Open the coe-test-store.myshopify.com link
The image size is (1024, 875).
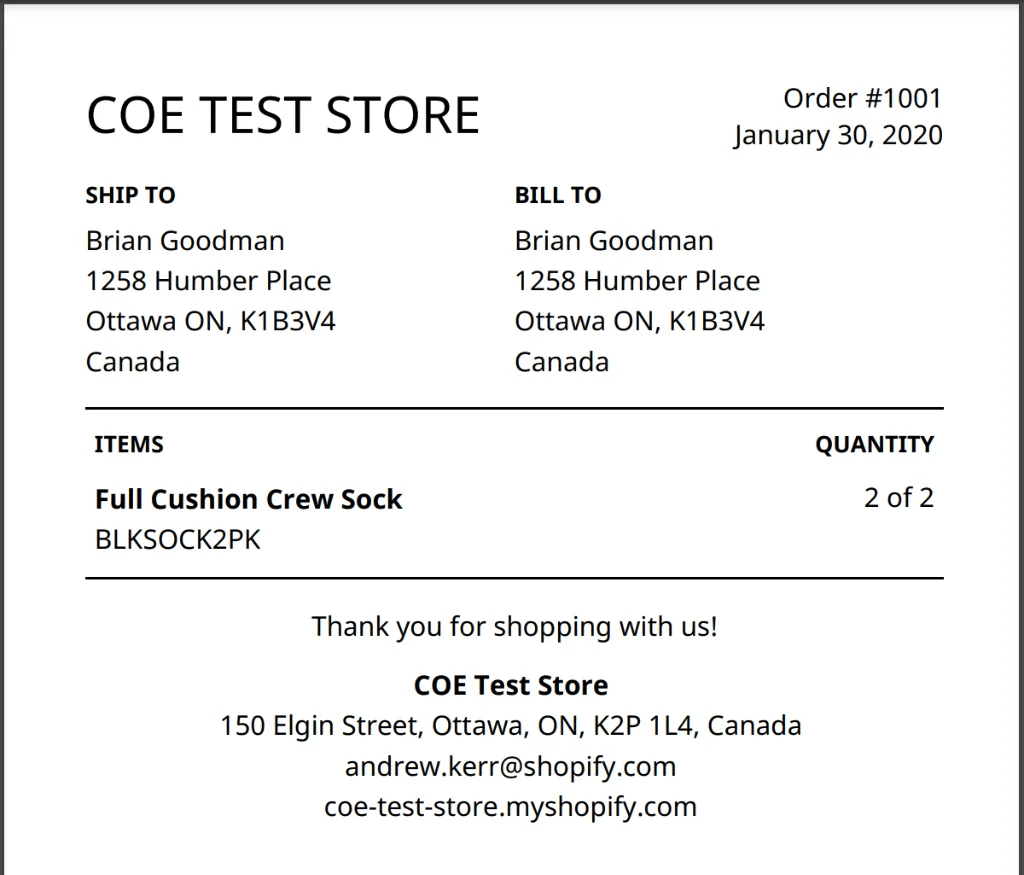tap(511, 807)
